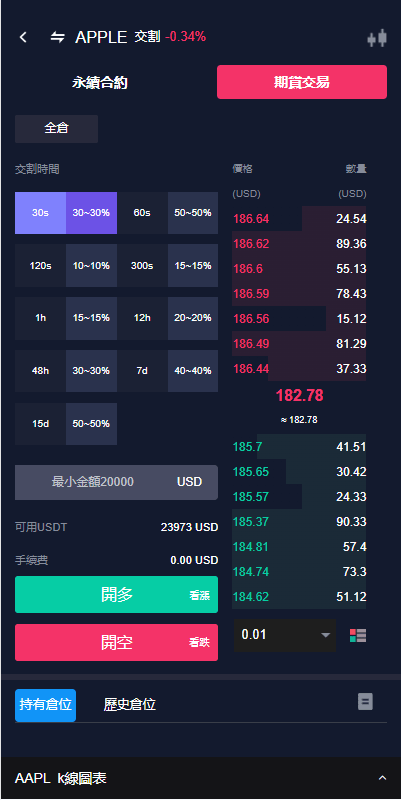Choose the 7d delivery time
This screenshot has height=800, width=401.
point(142,371)
